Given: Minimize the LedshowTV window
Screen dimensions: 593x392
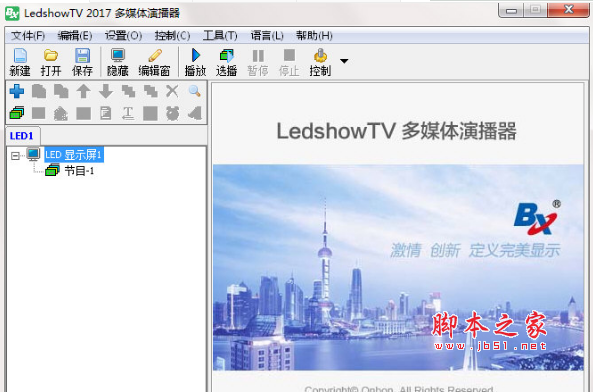Looking at the screenshot, I should click(511, 10).
